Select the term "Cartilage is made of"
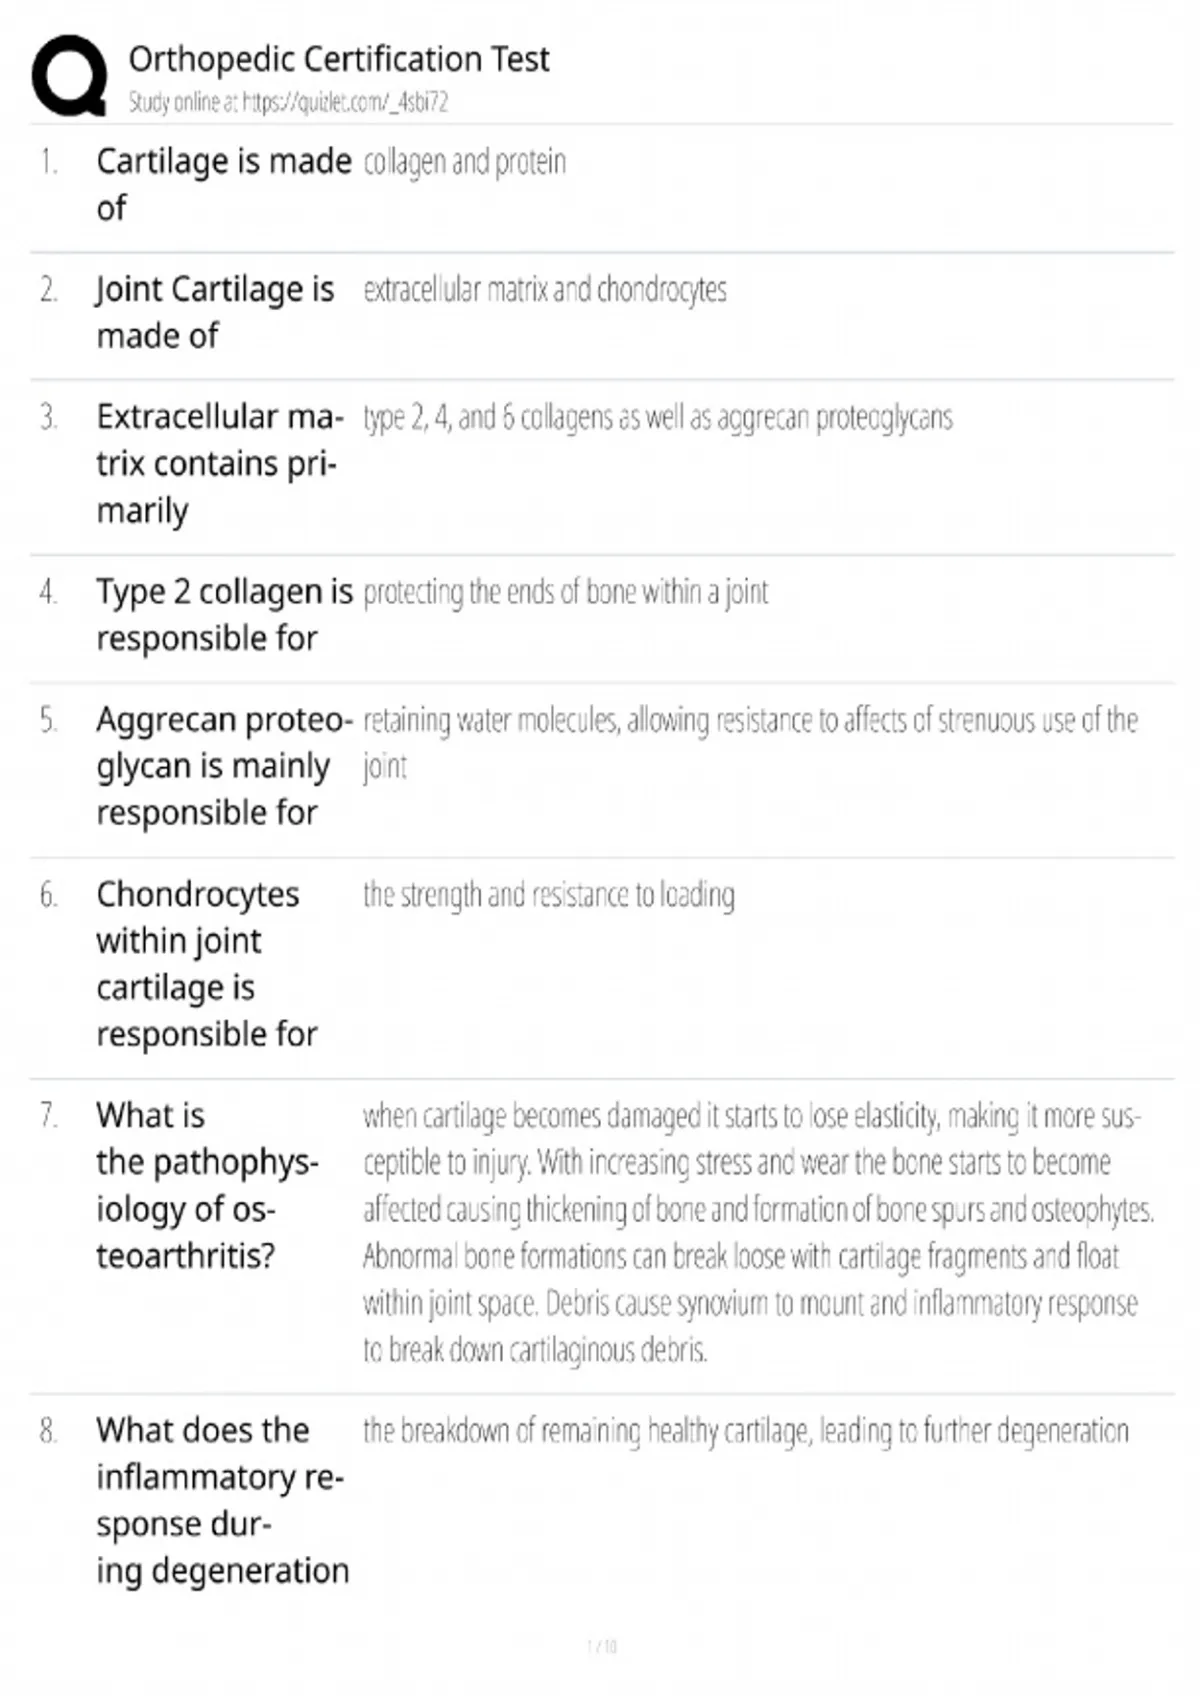Viewport: 1200px width, 1700px height. coord(223,184)
